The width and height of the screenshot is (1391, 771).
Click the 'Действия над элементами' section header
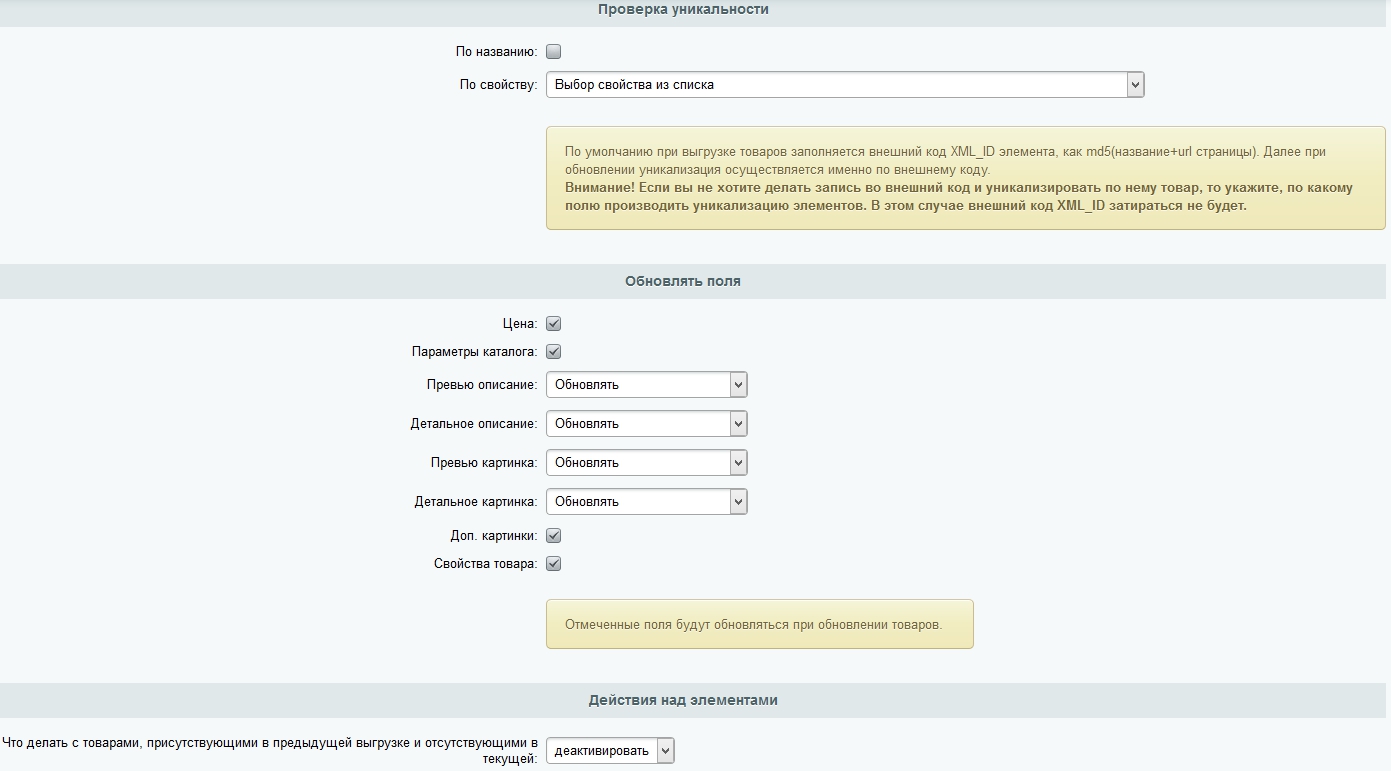click(x=683, y=700)
